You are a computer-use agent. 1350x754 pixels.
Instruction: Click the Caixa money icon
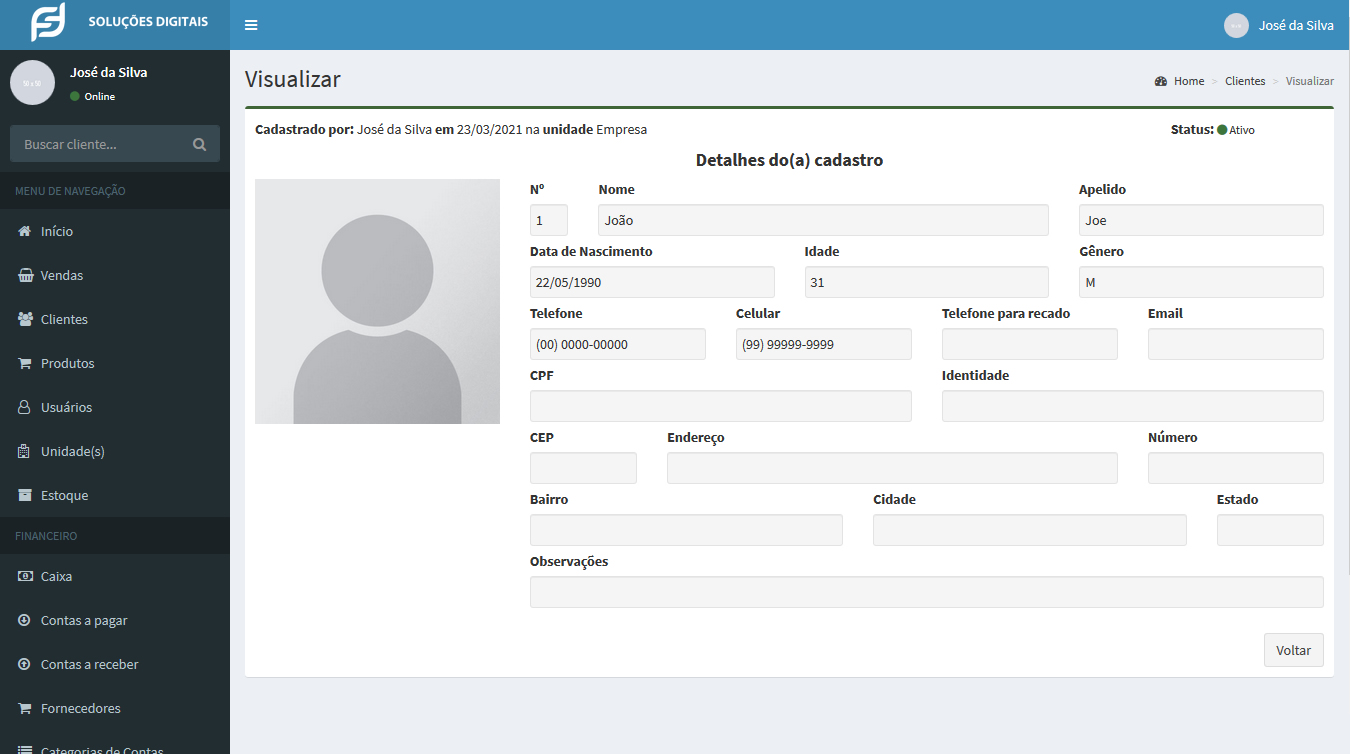25,576
